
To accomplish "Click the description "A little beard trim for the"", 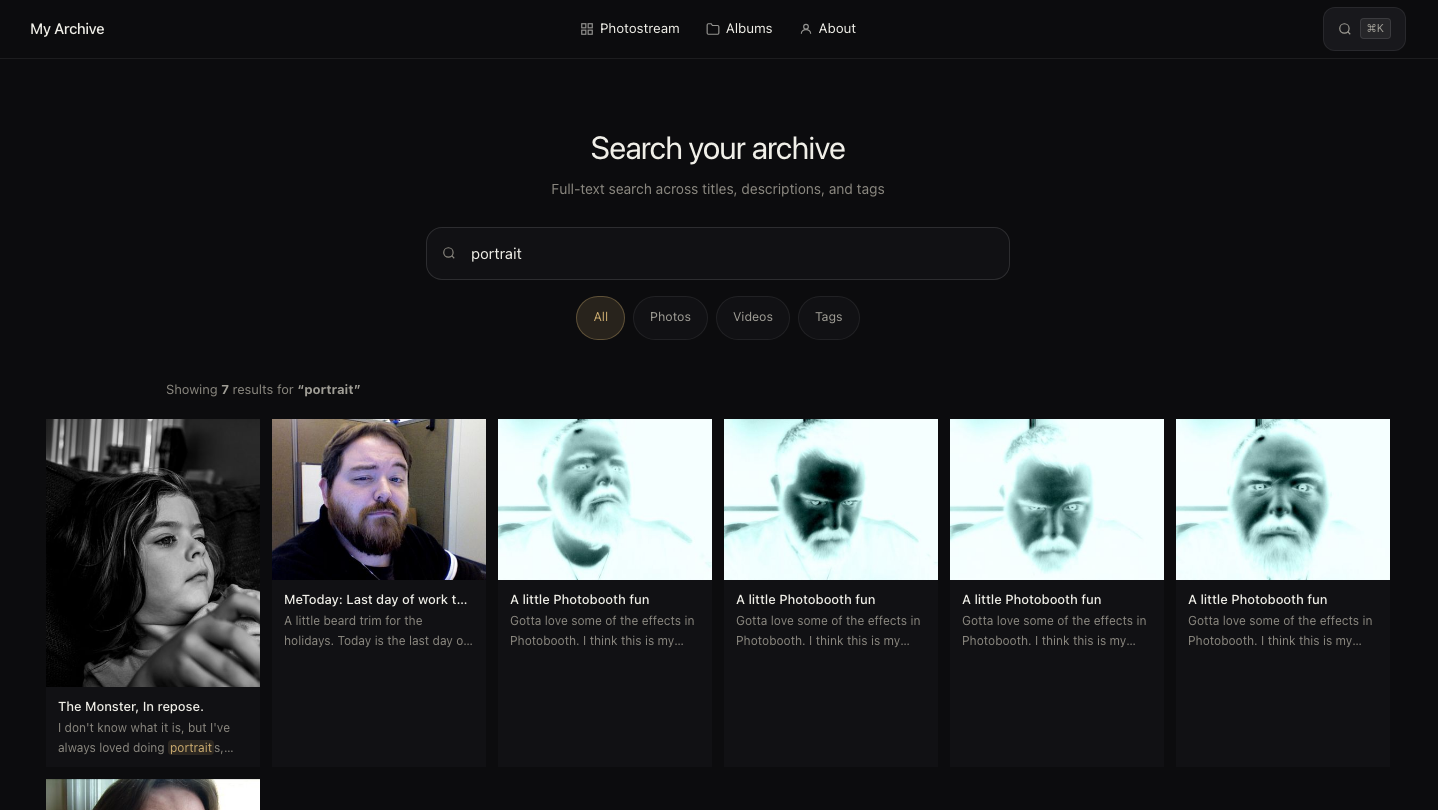I will [x=353, y=621].
